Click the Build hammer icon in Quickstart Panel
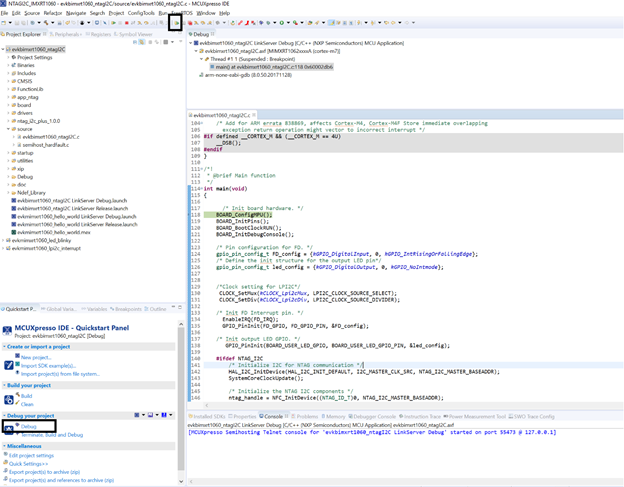 [x=18, y=395]
